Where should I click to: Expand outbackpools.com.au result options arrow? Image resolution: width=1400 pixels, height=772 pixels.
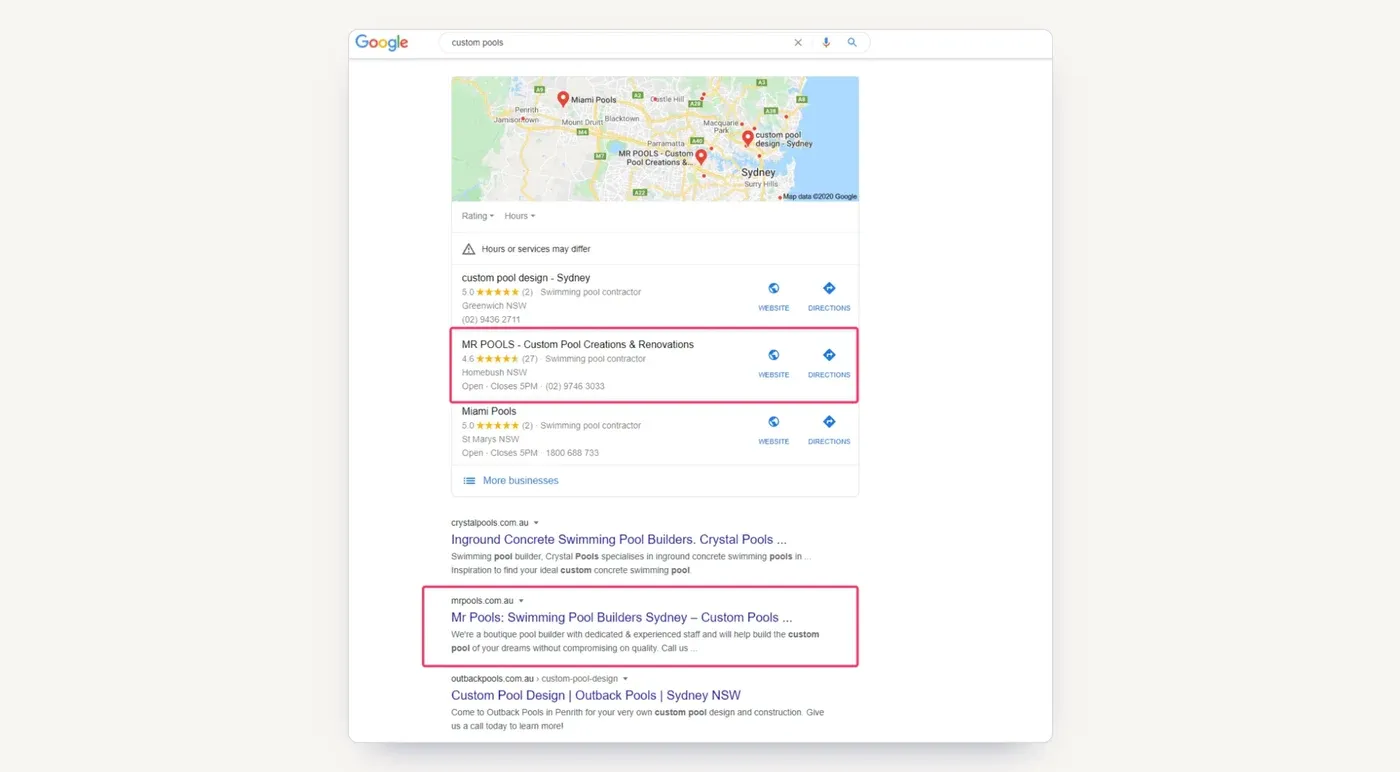point(625,679)
